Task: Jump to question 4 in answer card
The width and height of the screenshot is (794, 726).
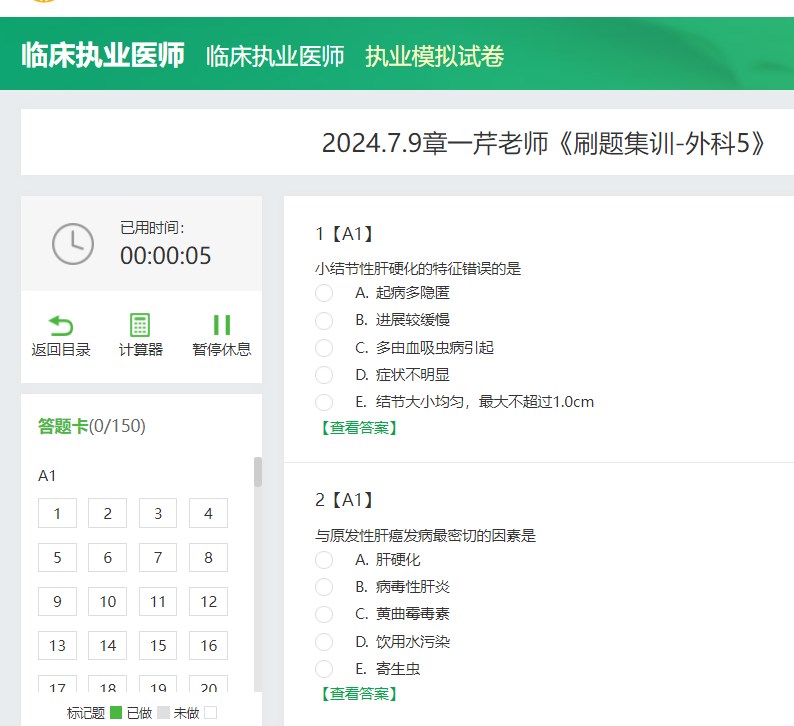Action: [208, 514]
